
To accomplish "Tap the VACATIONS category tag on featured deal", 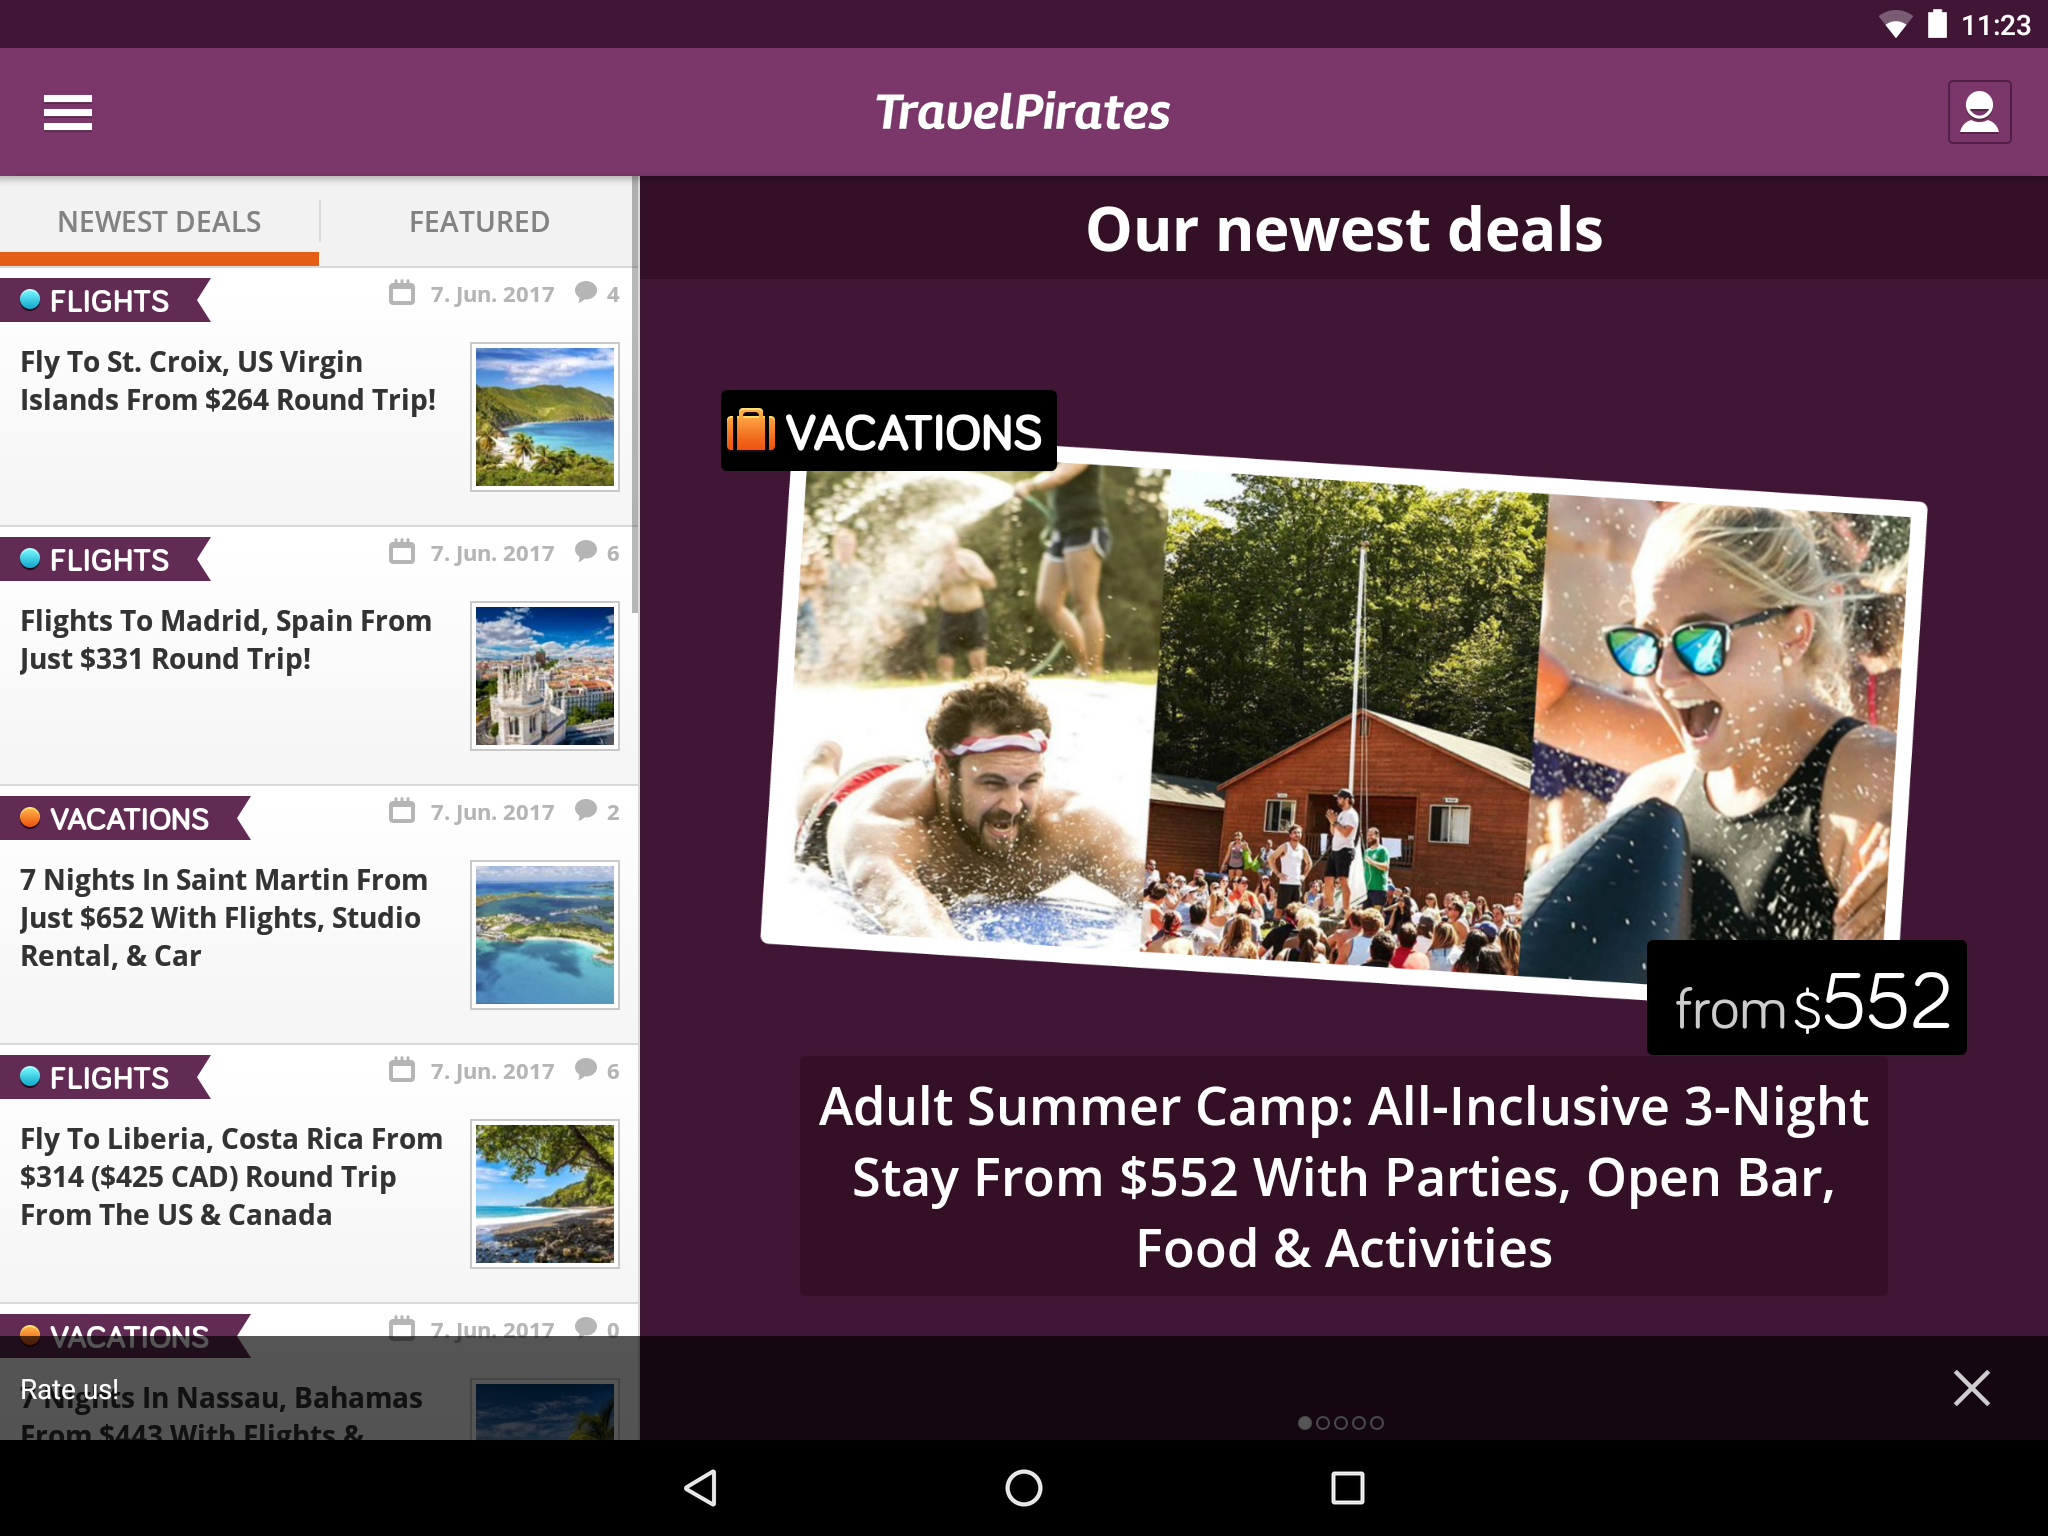I will pos(888,431).
